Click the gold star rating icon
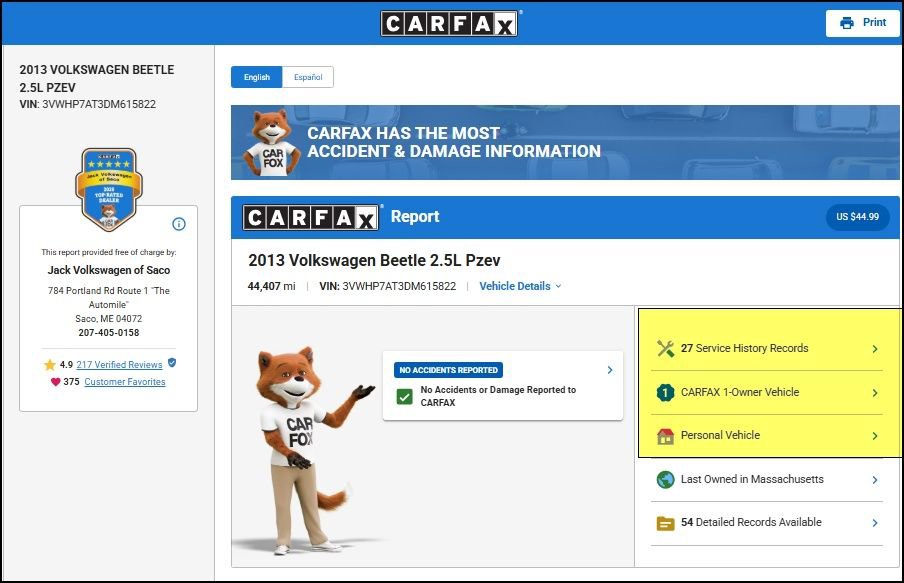The height and width of the screenshot is (583, 904). pyautogui.click(x=50, y=364)
